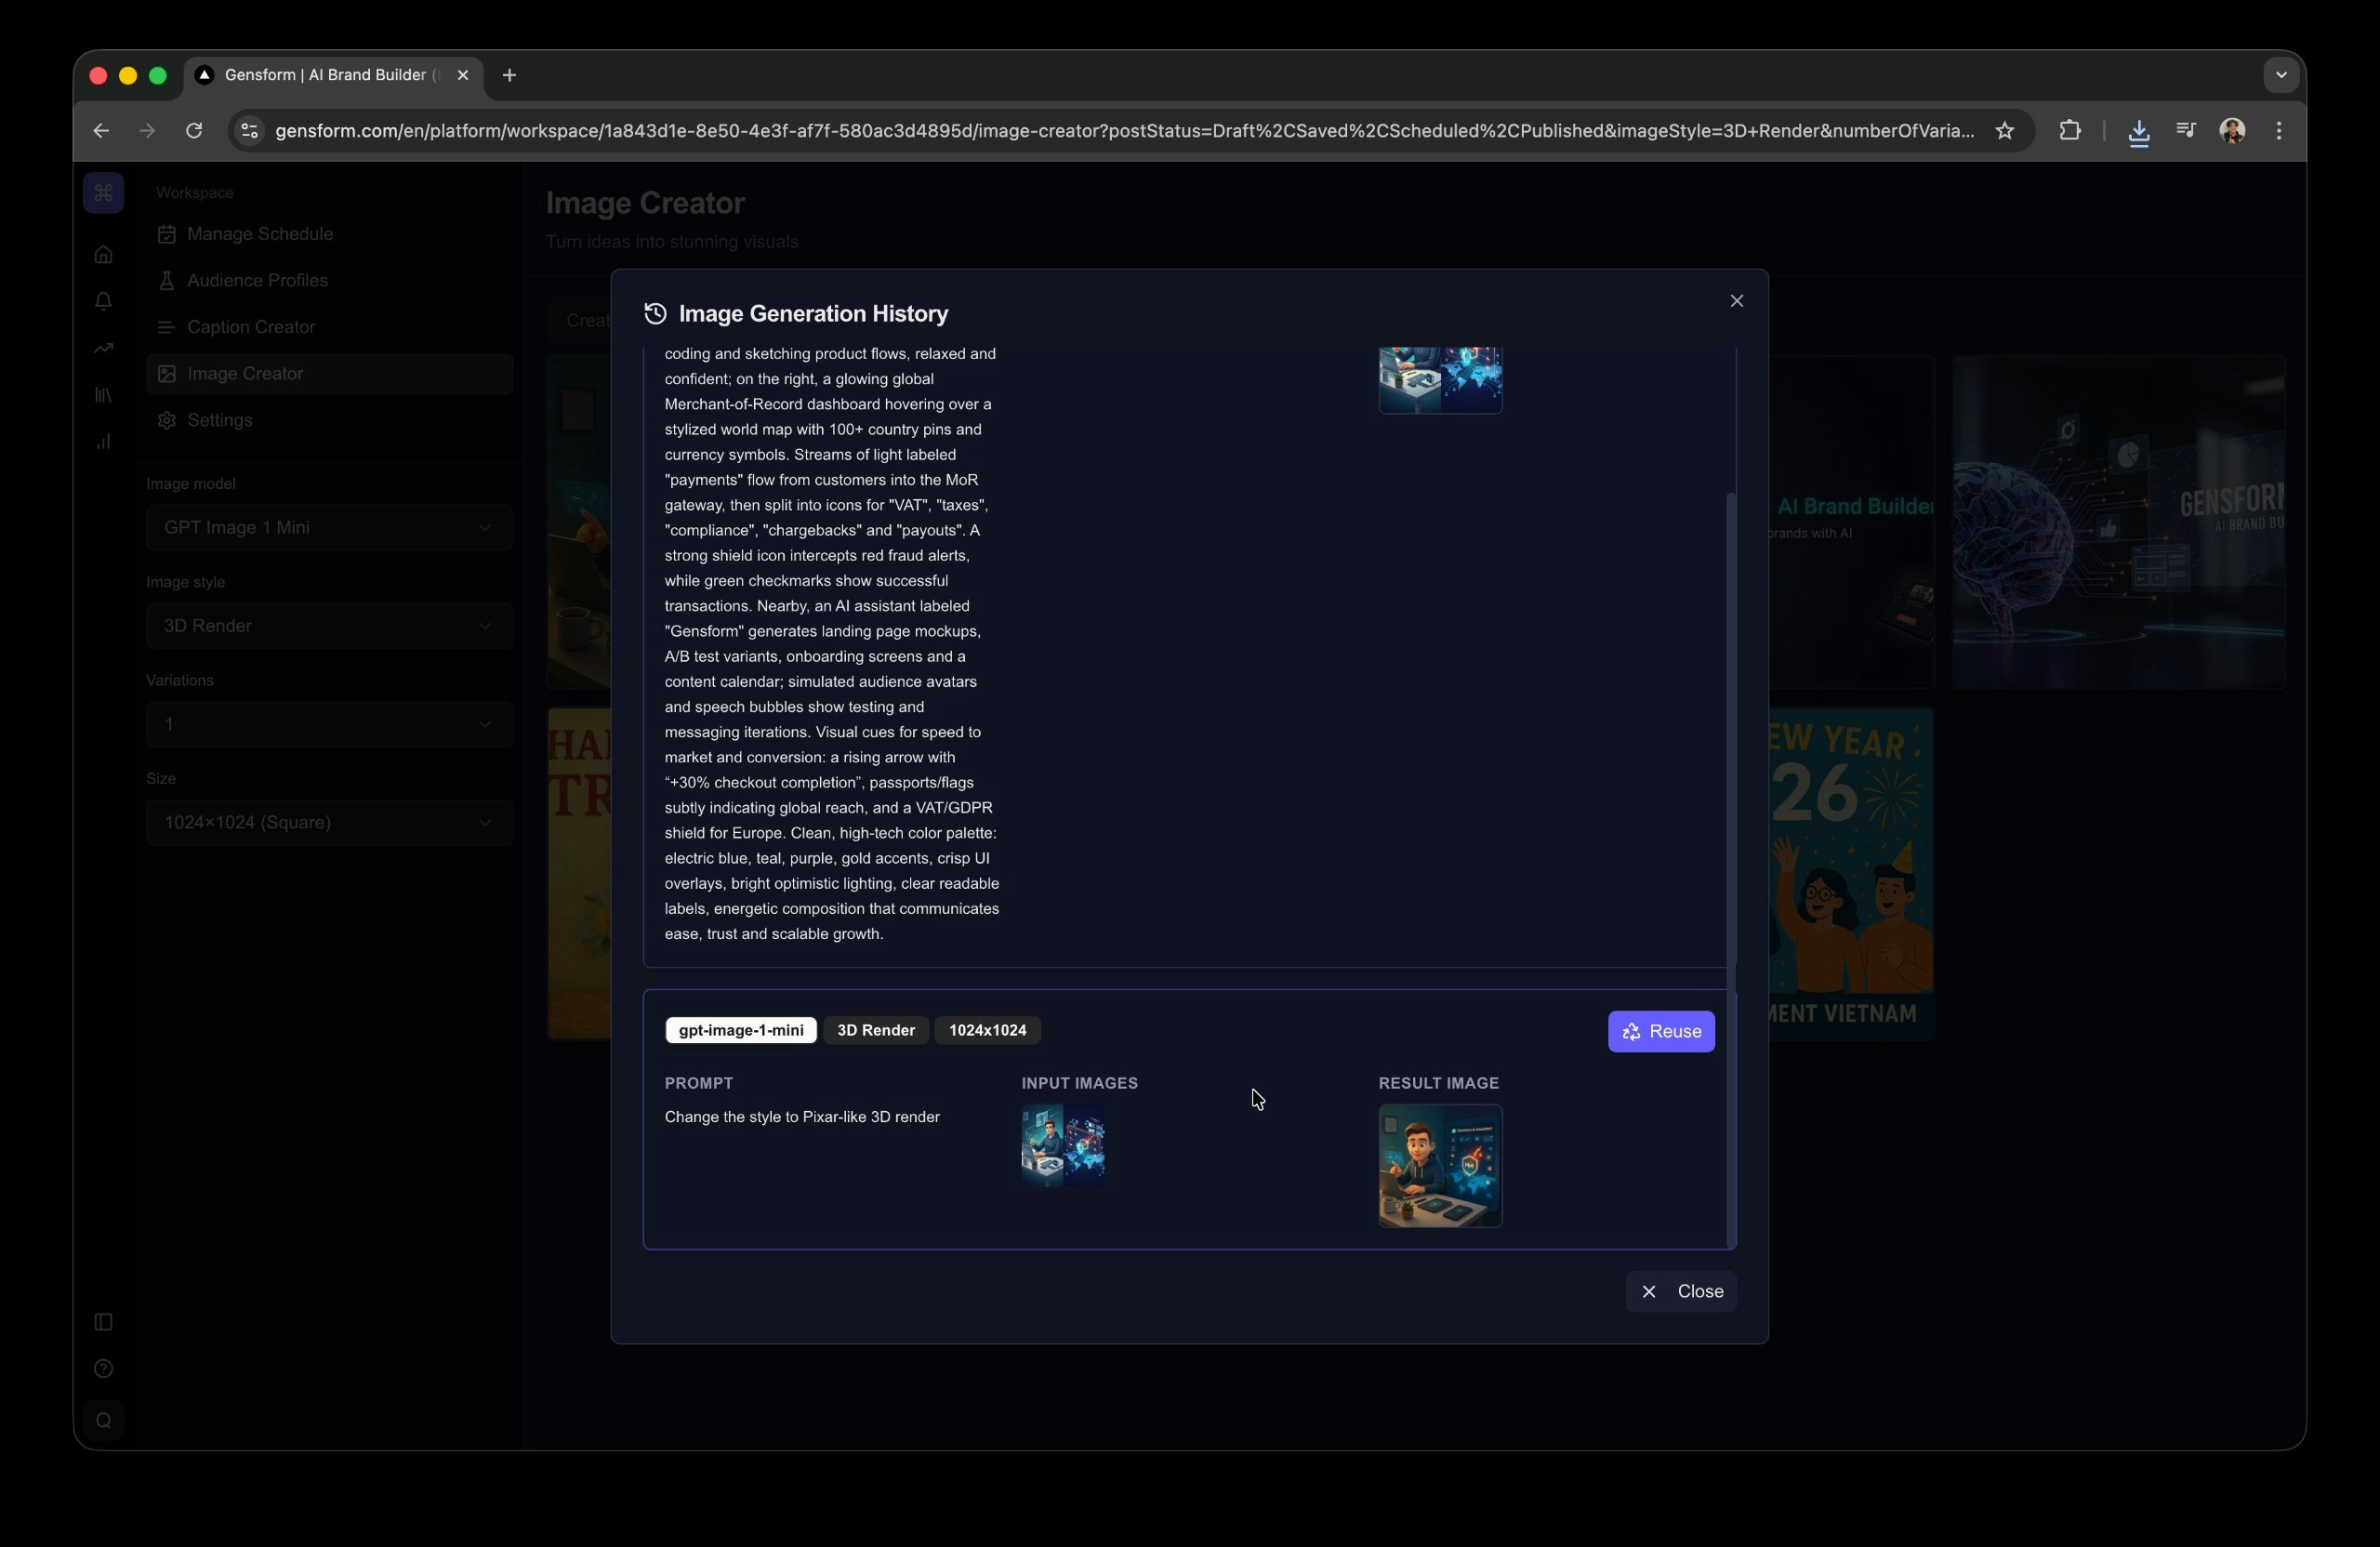Open the Image model dropdown showing GPT Image 1 Mini
The image size is (2380, 1547).
tap(328, 527)
